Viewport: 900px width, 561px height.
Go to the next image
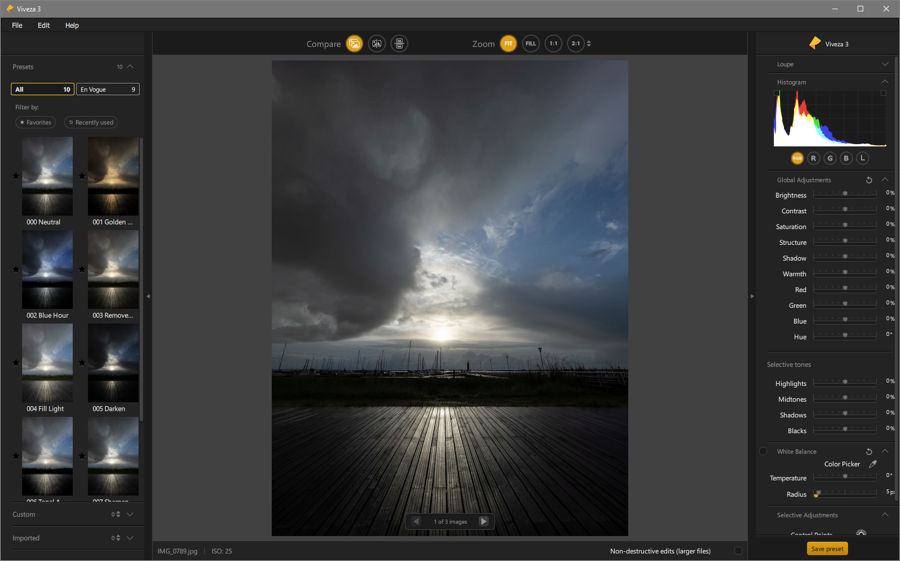coord(483,521)
